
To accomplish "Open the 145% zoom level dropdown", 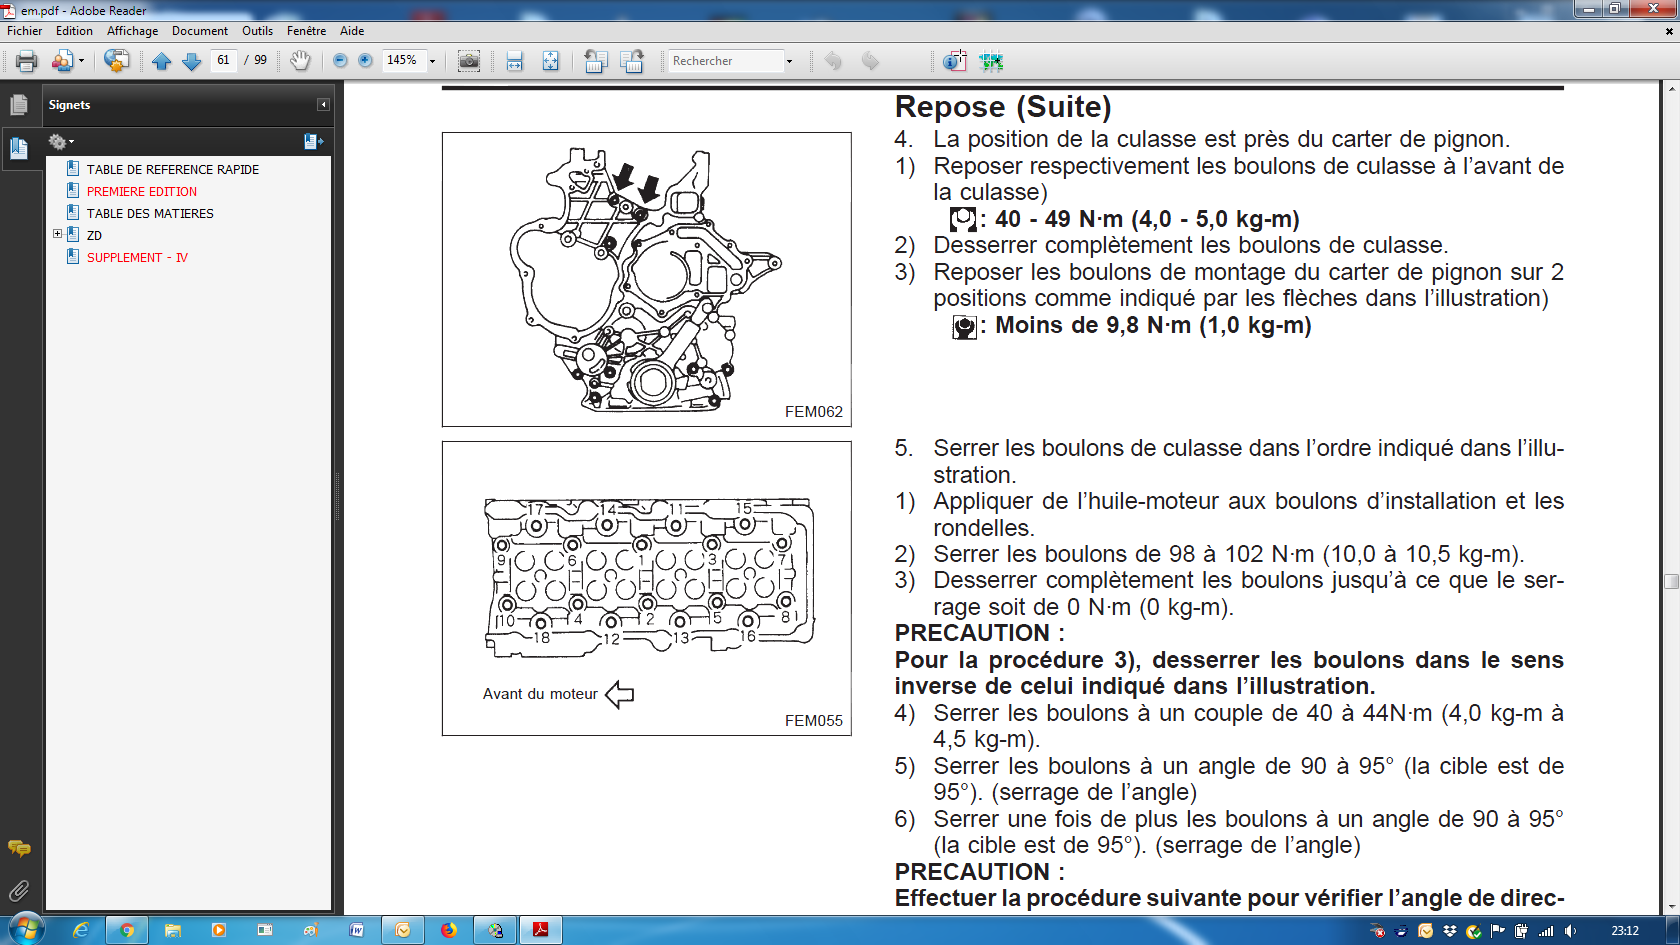I will point(432,61).
